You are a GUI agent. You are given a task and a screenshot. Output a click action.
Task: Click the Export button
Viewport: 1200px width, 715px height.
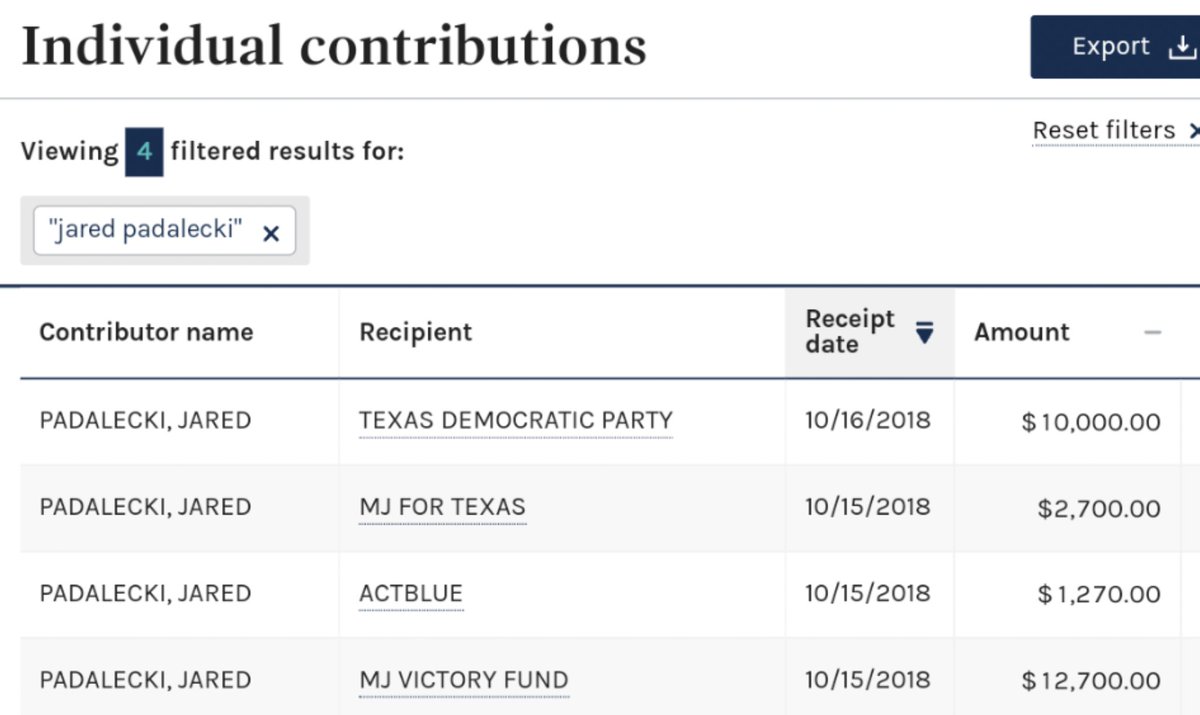point(1115,47)
